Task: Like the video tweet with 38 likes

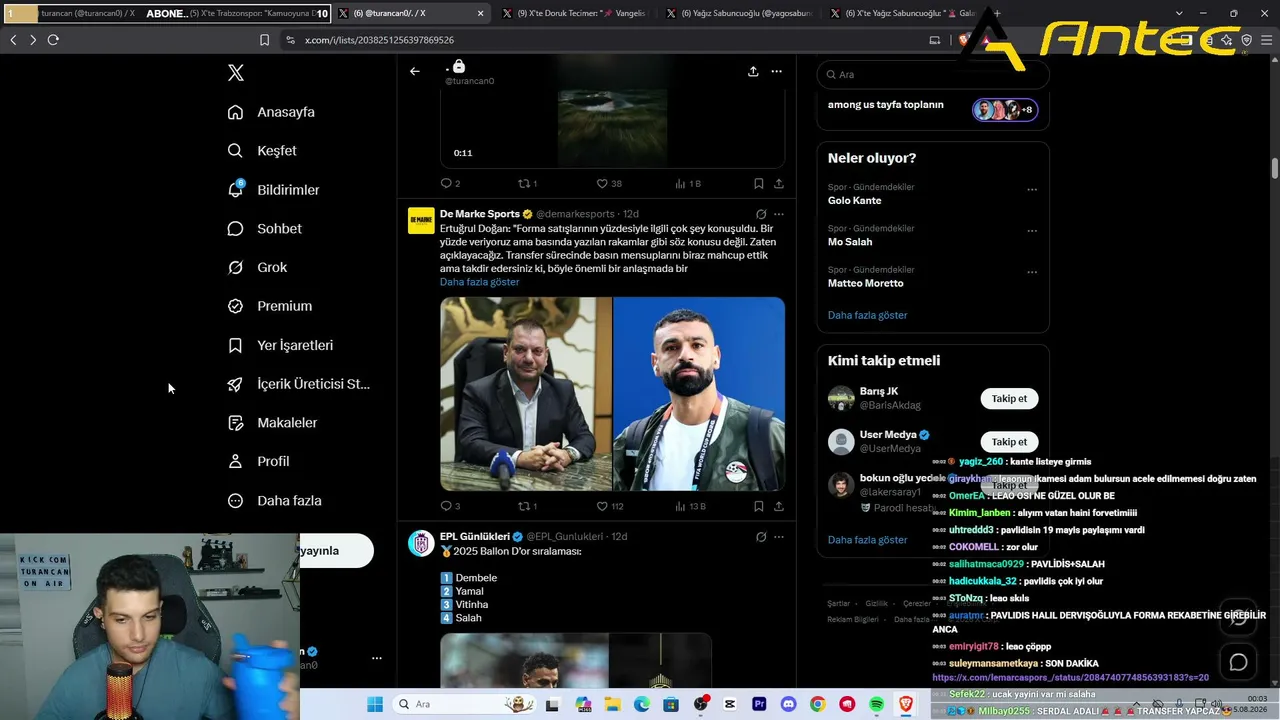Action: (x=609, y=184)
